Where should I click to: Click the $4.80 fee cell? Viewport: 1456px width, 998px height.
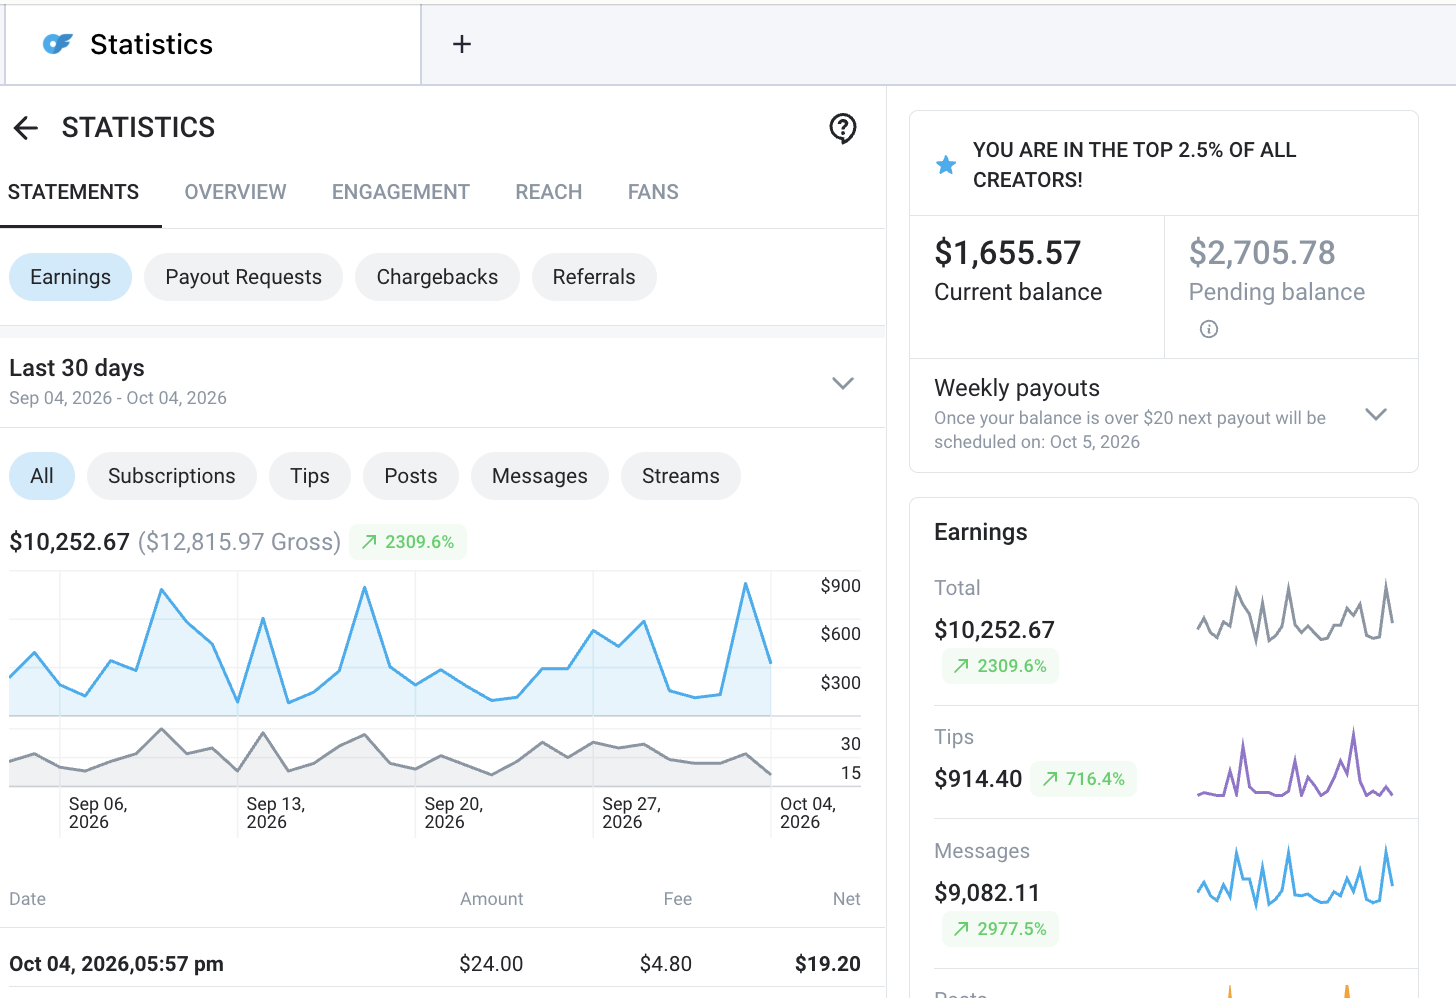(666, 964)
